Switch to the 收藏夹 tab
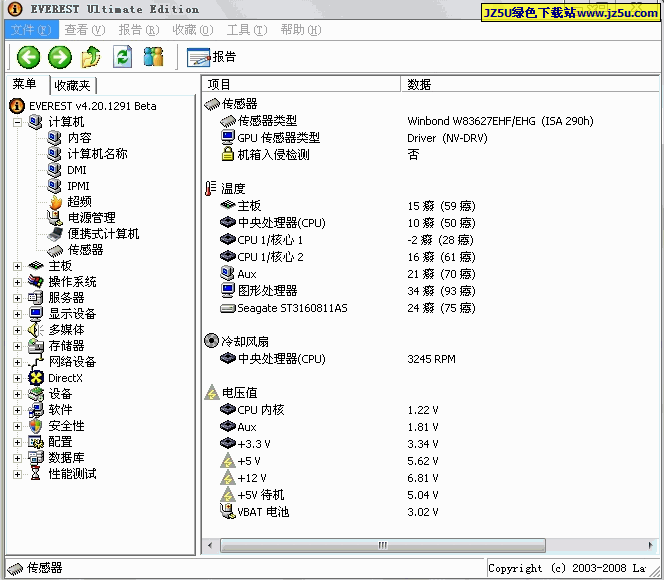The width and height of the screenshot is (664, 580). pos(72,86)
